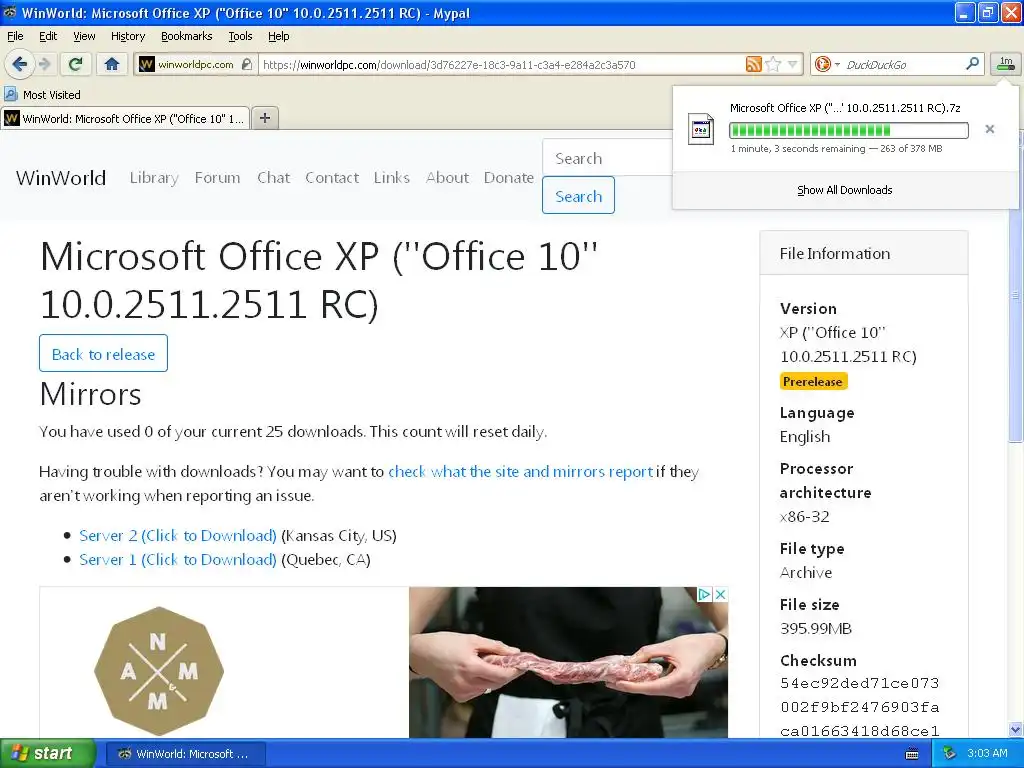Viewport: 1024px width, 768px height.
Task: Open the Links nav link
Action: (x=391, y=178)
